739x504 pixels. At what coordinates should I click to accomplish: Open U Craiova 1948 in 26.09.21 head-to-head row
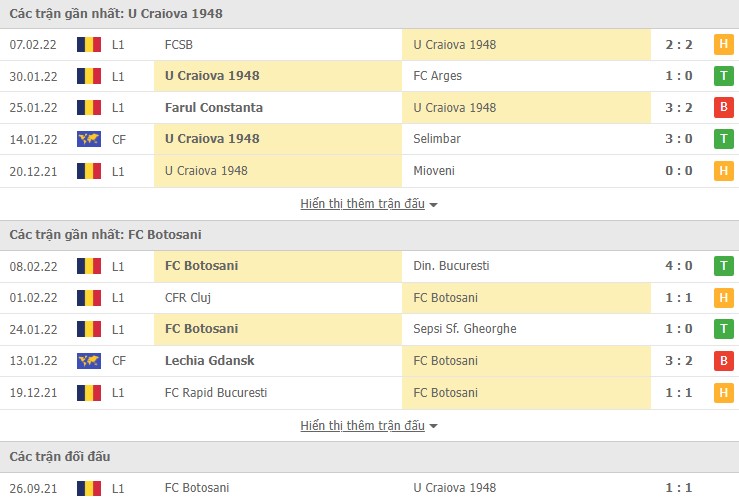point(454,488)
